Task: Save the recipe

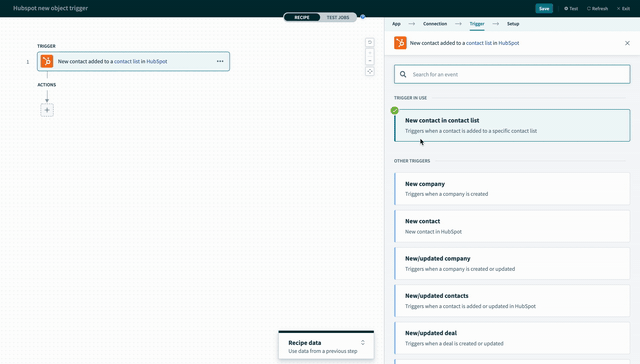Action: (544, 9)
